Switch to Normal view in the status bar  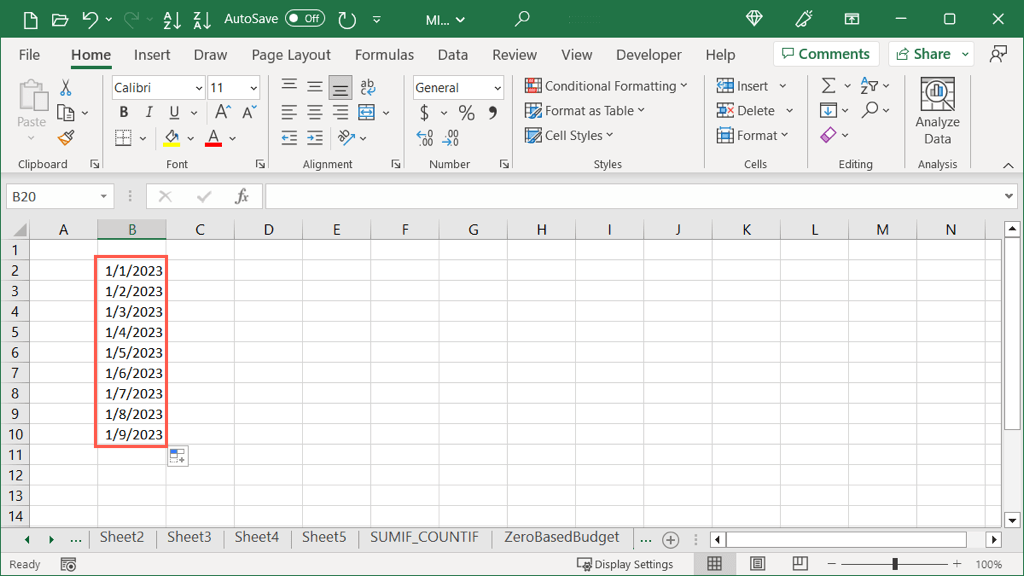tap(714, 564)
